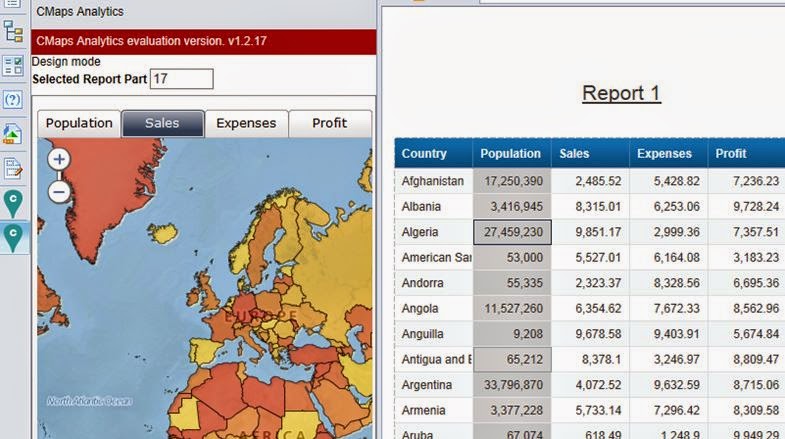This screenshot has height=439, width=785.
Task: Select the Anguilla country cell
Action: pos(434,334)
